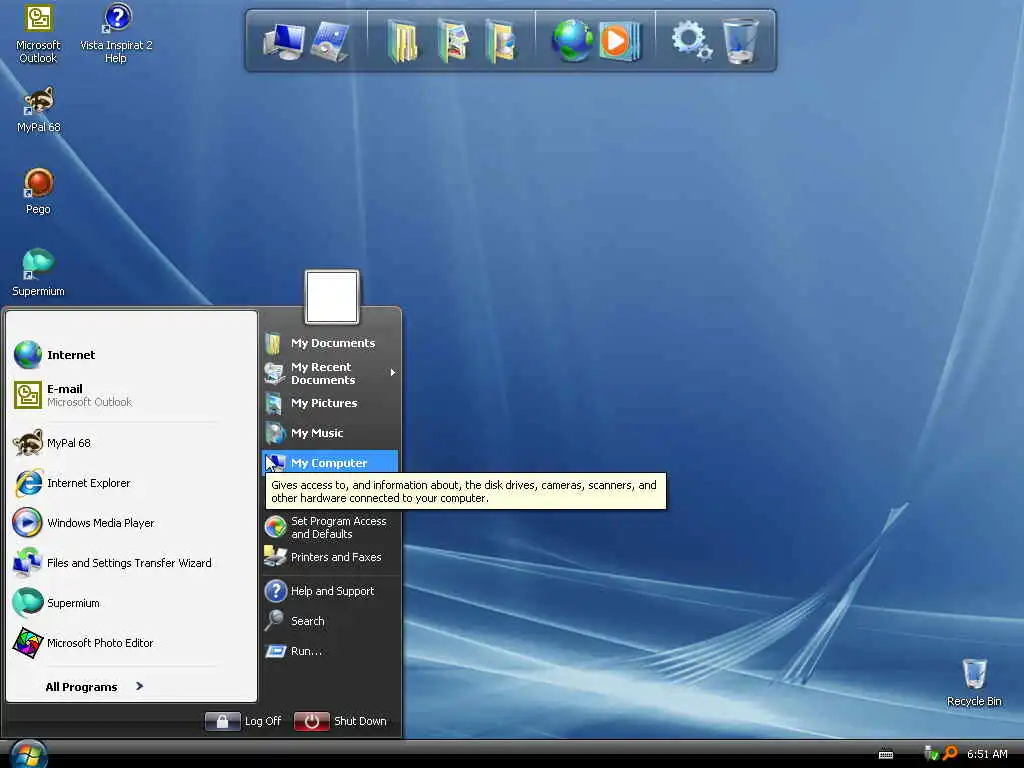Open Set Program Access and Defaults
Viewport: 1024px width, 768px height.
coord(330,527)
